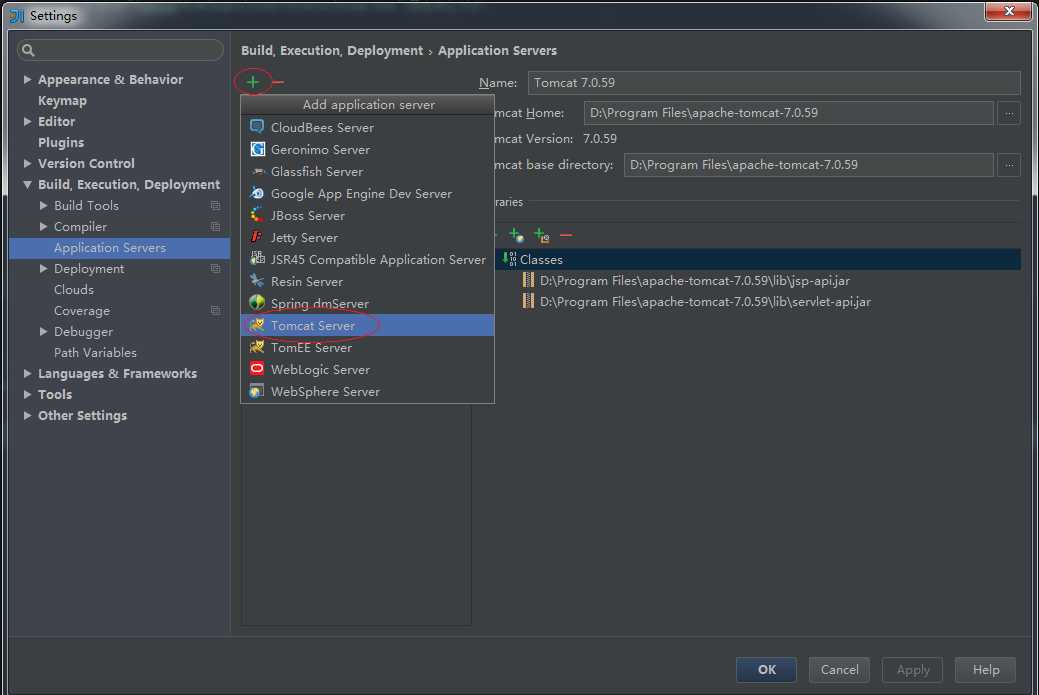Click the CloudBees Server icon

pos(257,127)
